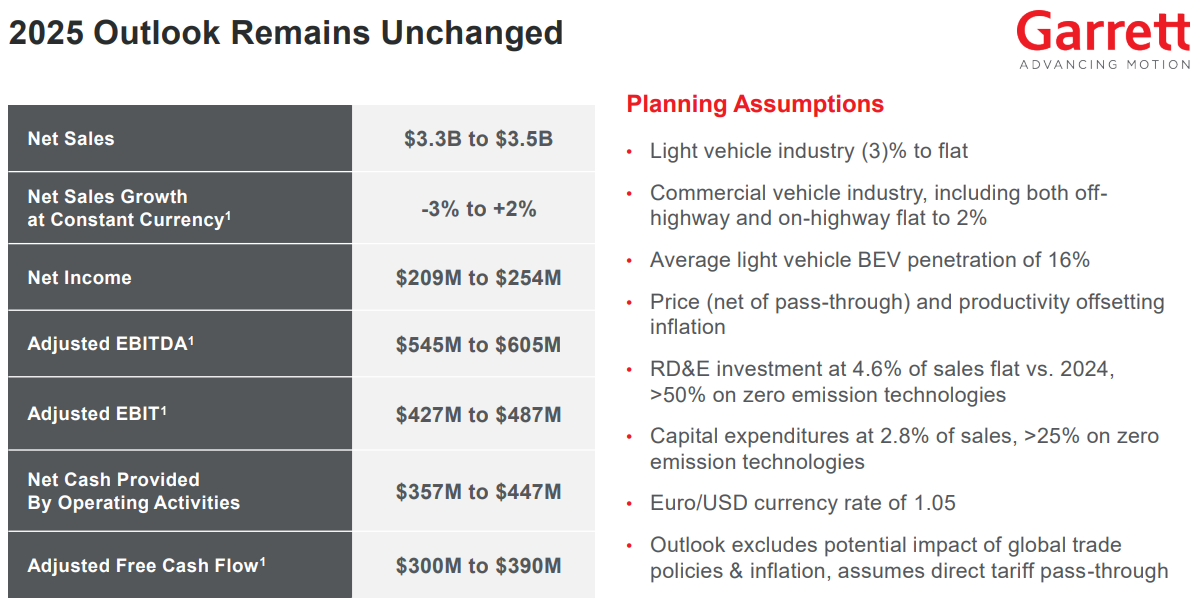Click Net Cash Provided By Operating Activities
The image size is (1200, 601).
coord(133,491)
